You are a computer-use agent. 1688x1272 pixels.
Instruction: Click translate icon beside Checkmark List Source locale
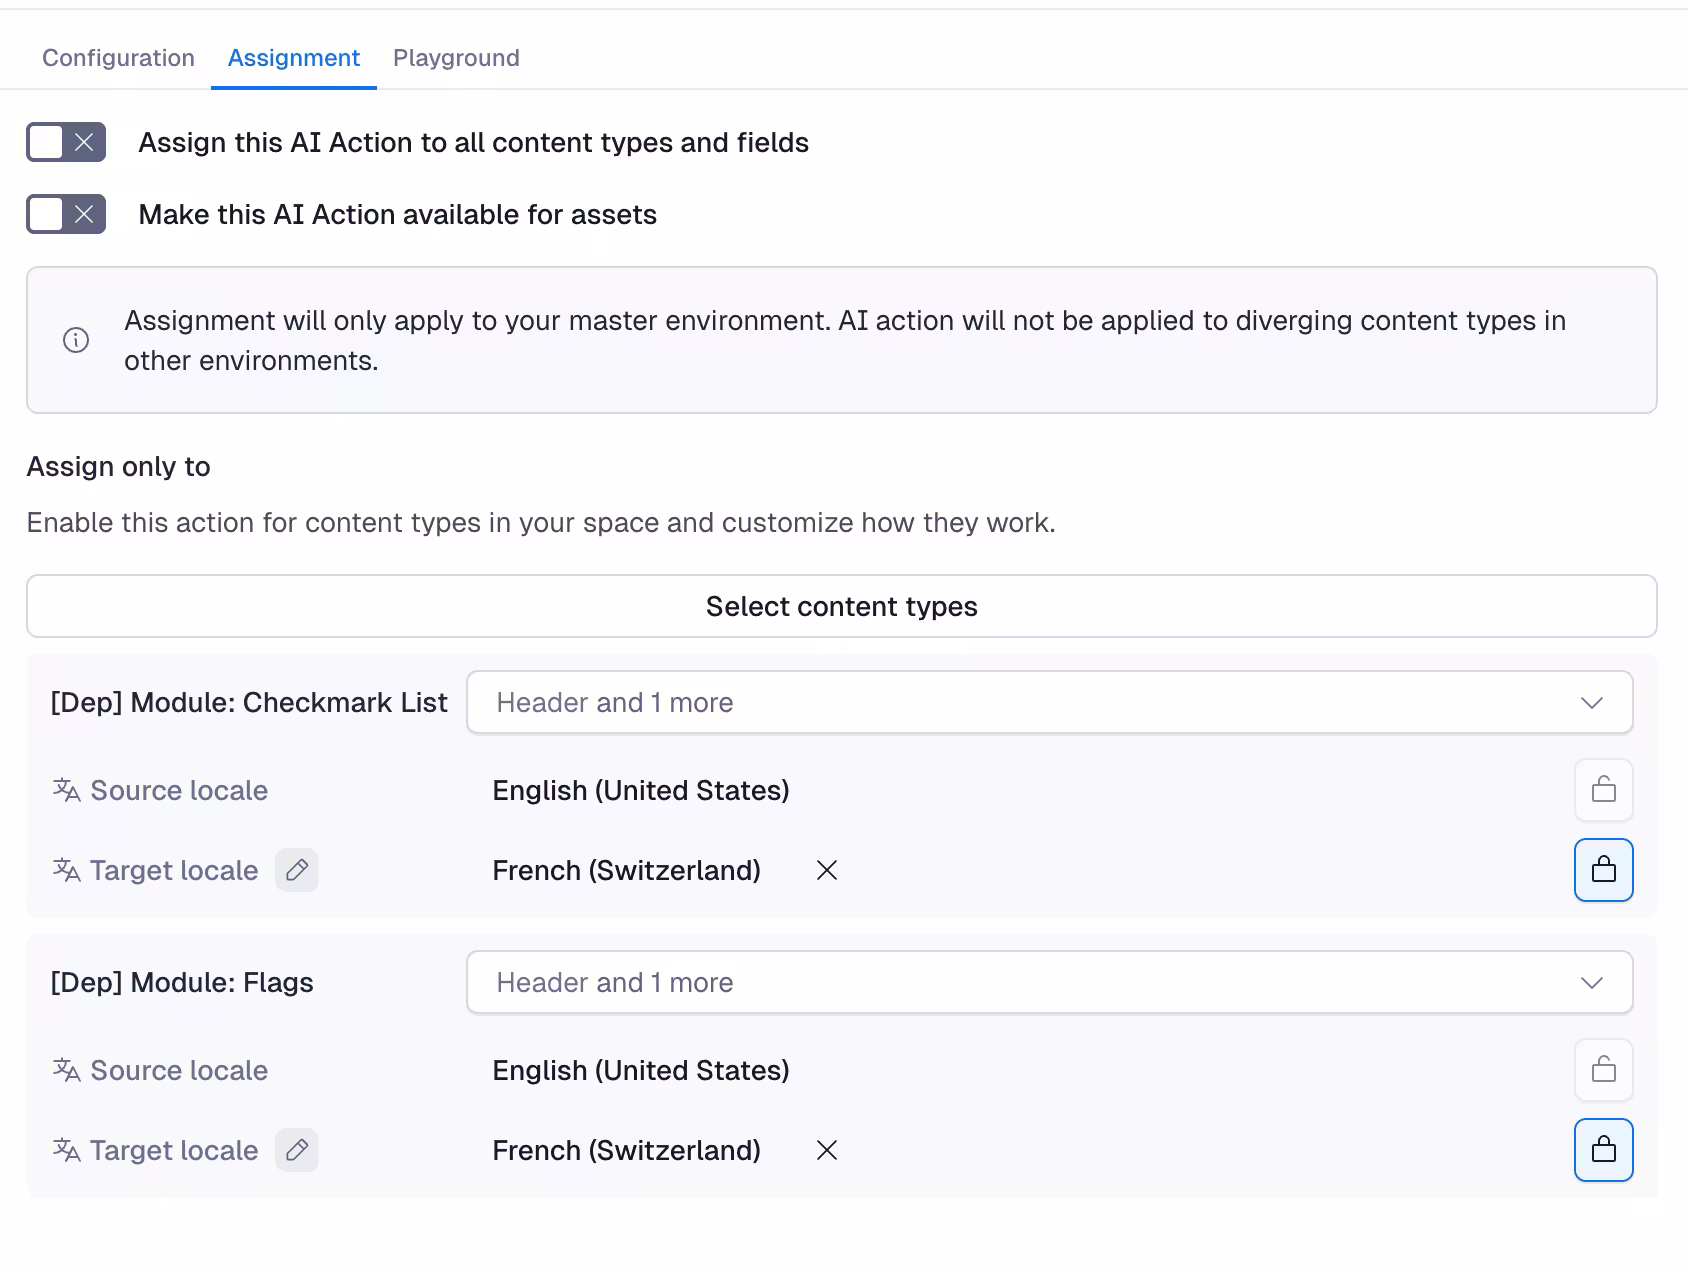click(x=66, y=790)
